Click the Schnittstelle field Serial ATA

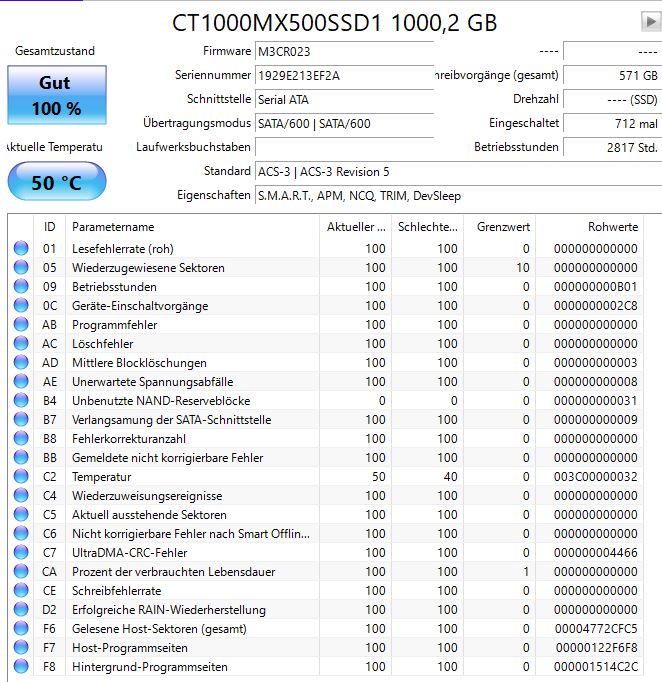(x=344, y=99)
